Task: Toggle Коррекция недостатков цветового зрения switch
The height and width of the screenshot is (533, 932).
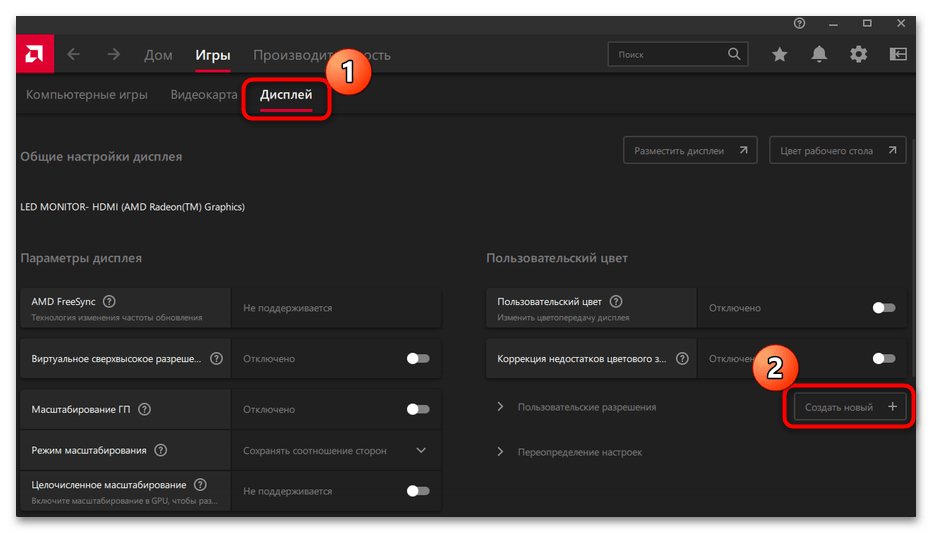Action: point(884,358)
